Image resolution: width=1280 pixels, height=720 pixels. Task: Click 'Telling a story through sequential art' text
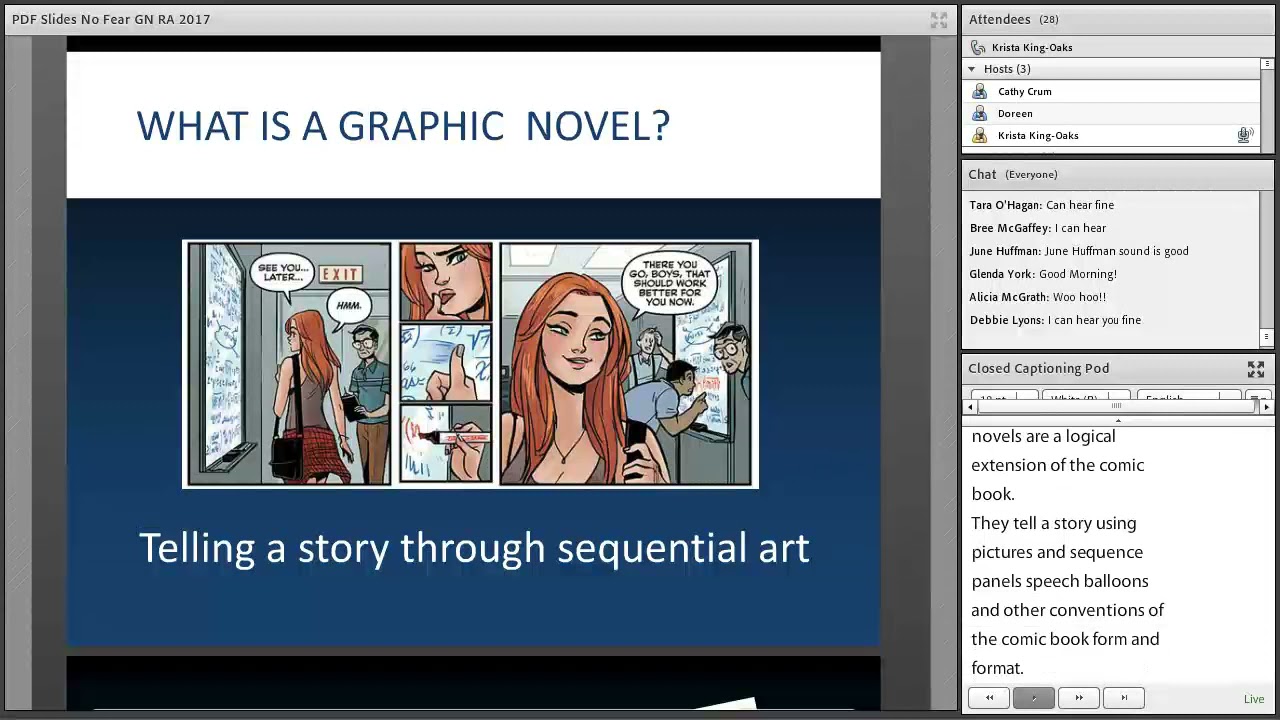(x=474, y=549)
